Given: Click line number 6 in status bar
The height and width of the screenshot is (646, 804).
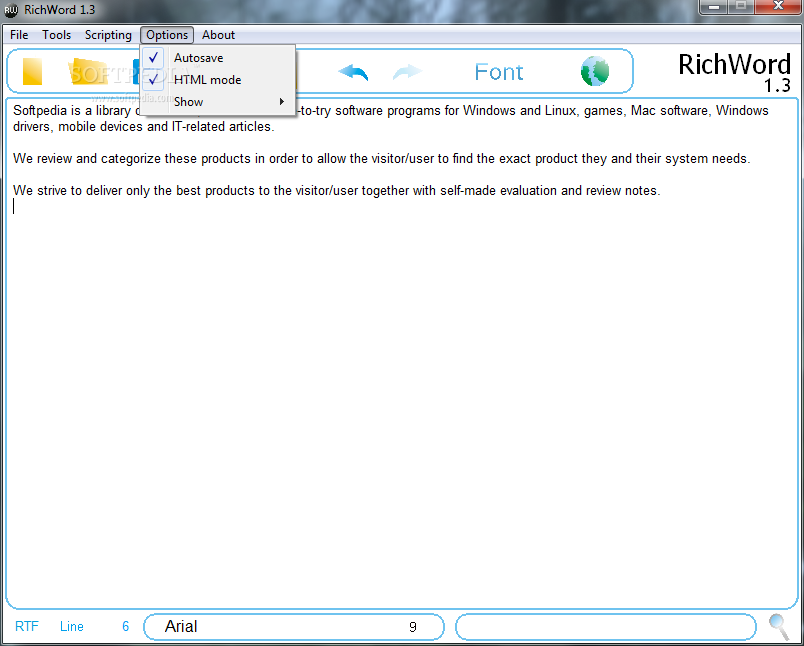Looking at the screenshot, I should click(x=126, y=626).
